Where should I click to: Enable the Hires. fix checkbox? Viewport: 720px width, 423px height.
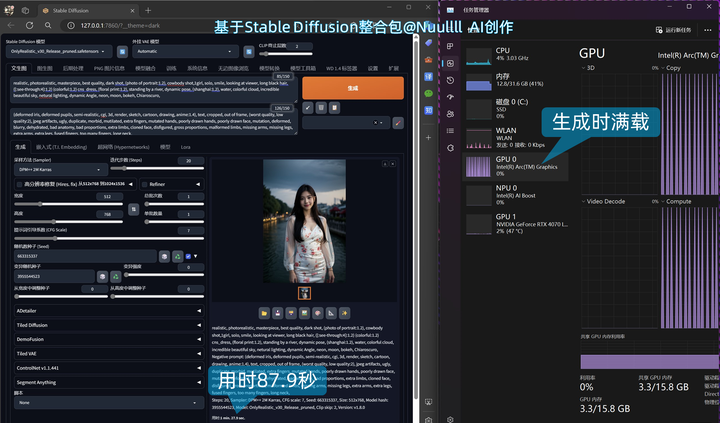pyautogui.click(x=19, y=184)
